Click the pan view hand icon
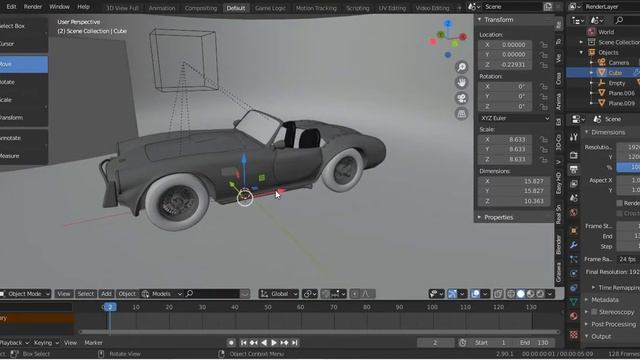Image resolution: width=640 pixels, height=360 pixels. [461, 82]
